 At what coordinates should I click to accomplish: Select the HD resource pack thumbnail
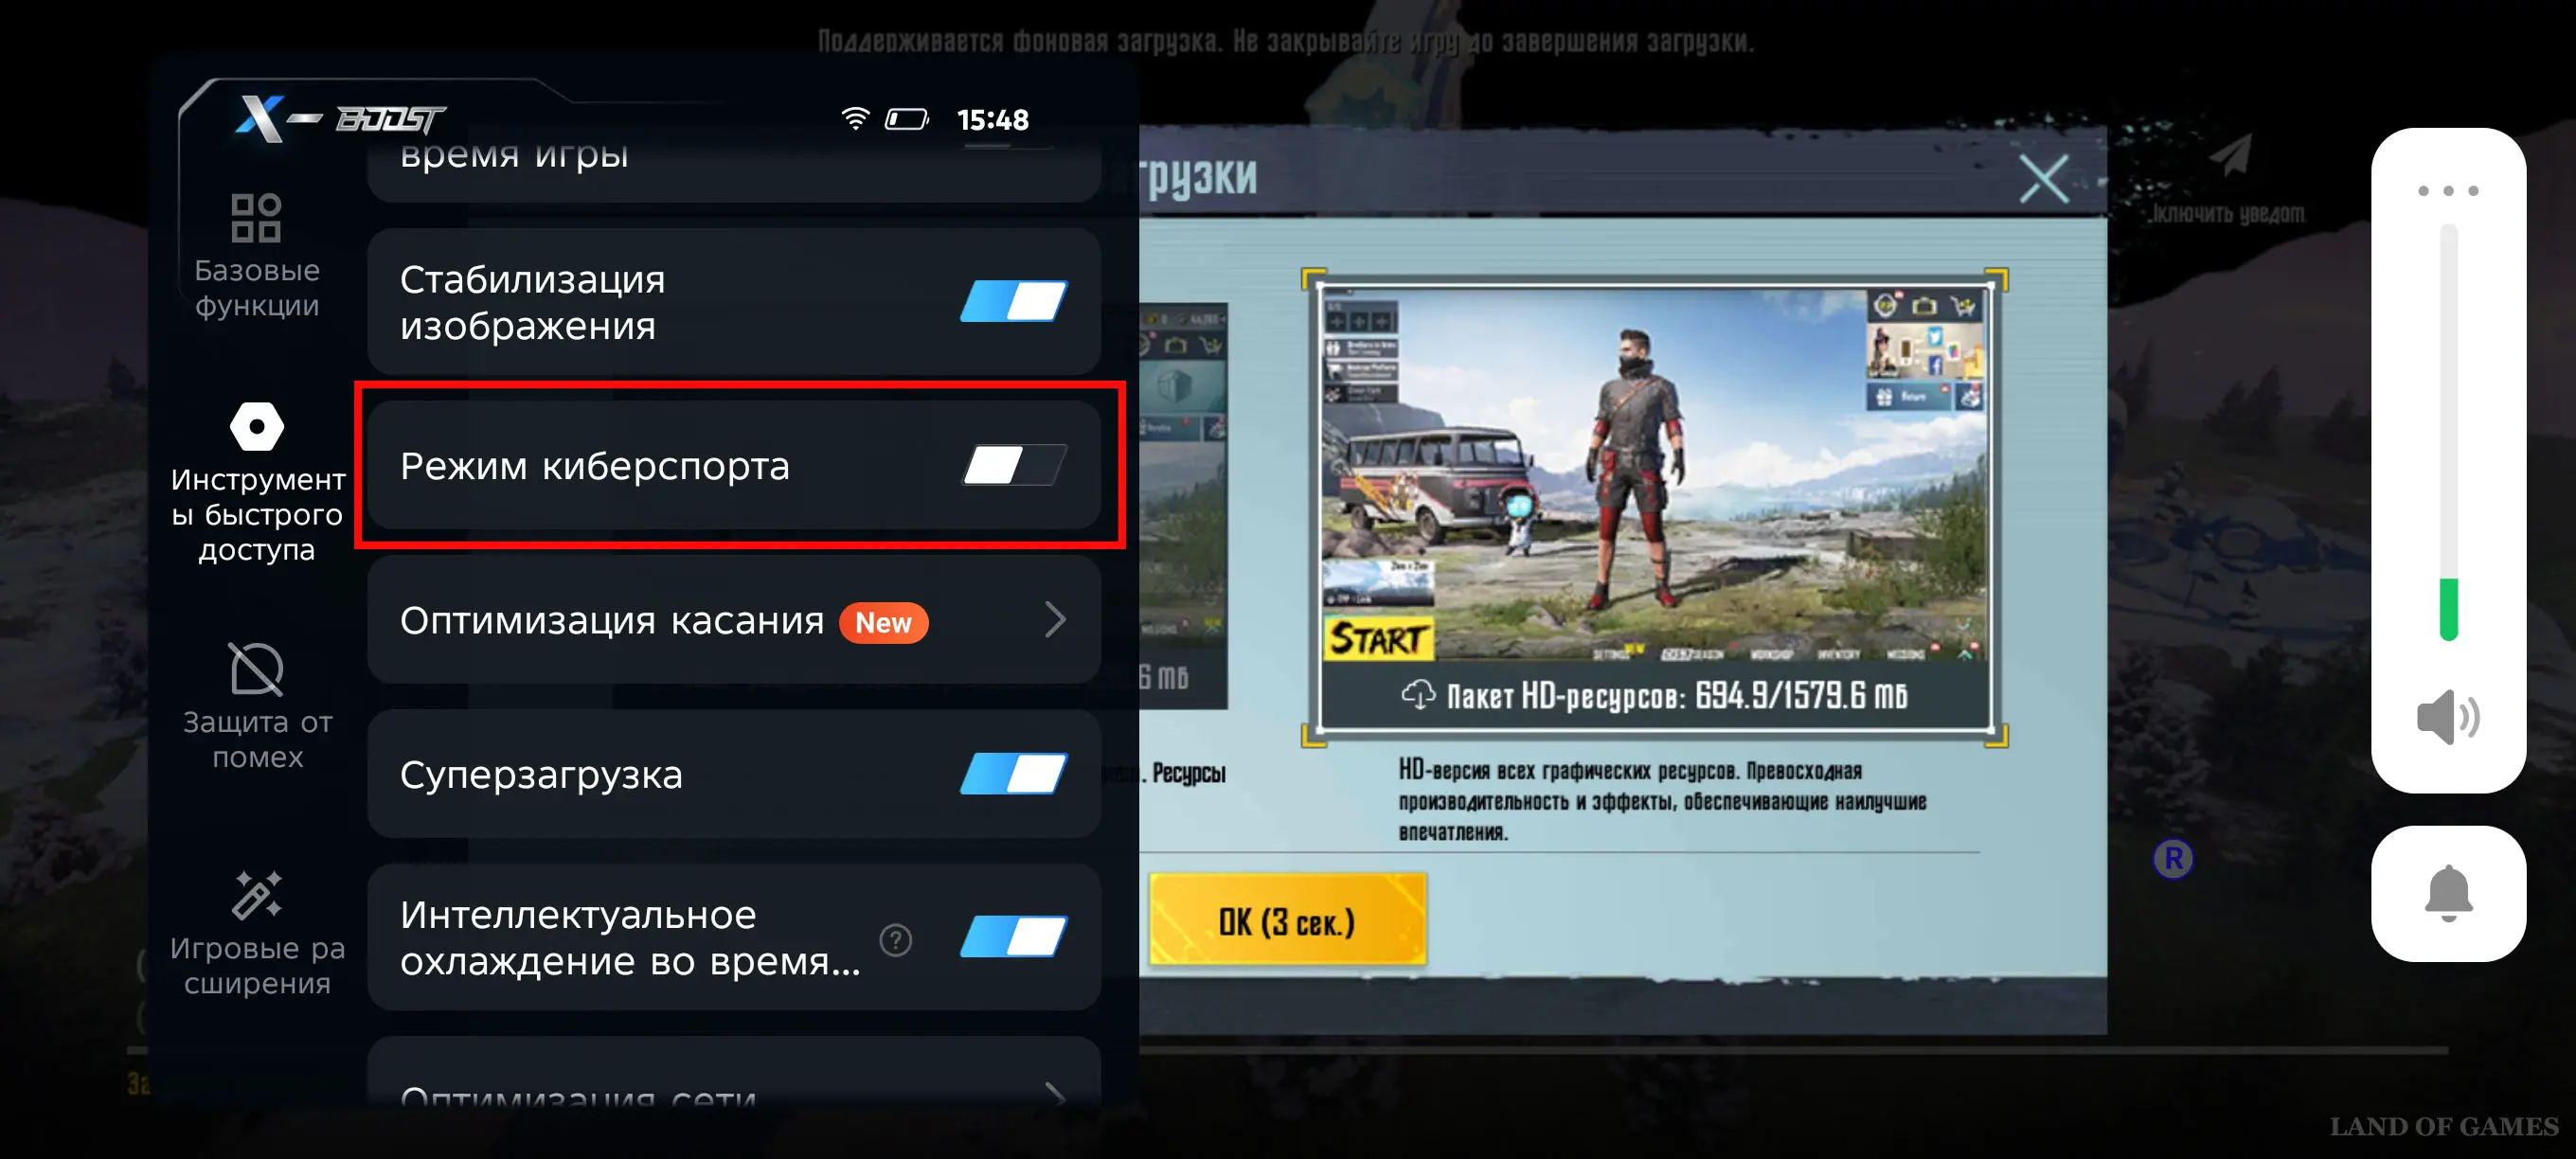[x=1654, y=507]
